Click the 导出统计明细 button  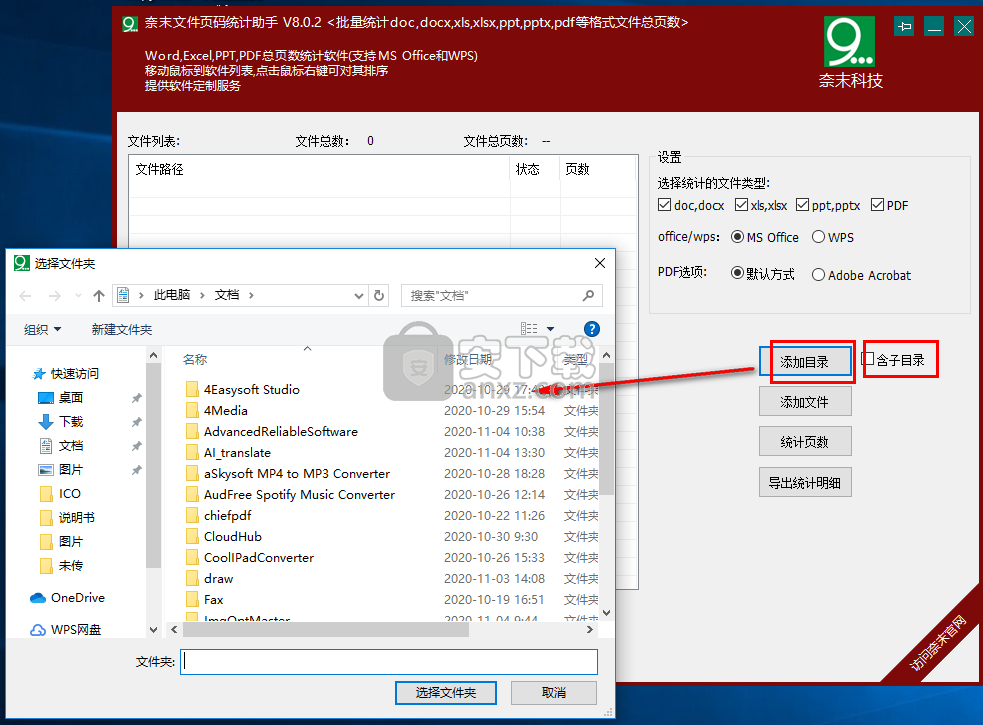click(x=805, y=482)
